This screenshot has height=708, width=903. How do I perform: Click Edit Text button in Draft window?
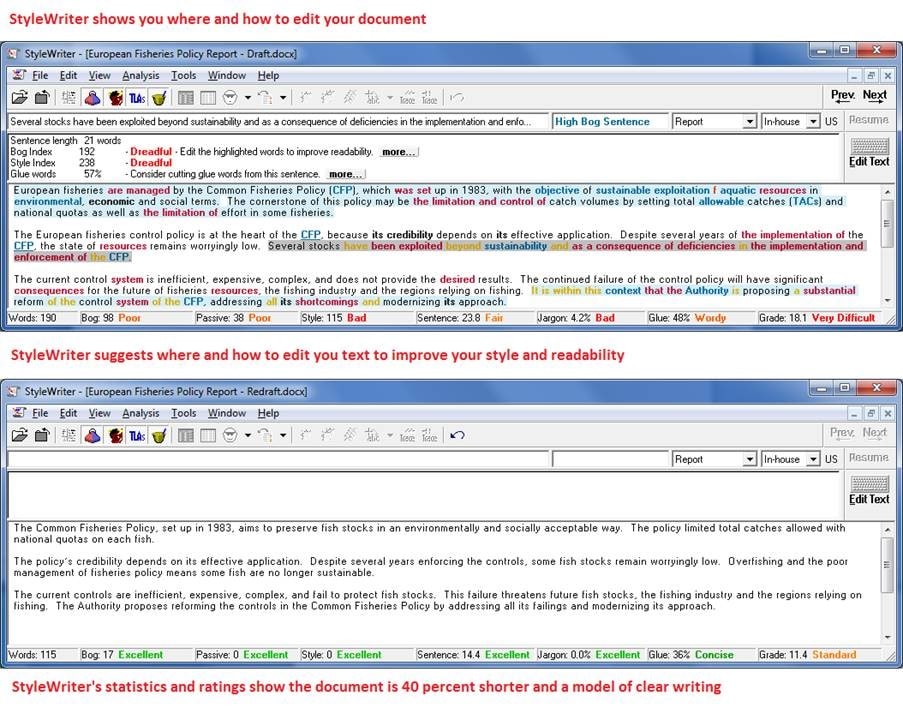[x=869, y=153]
